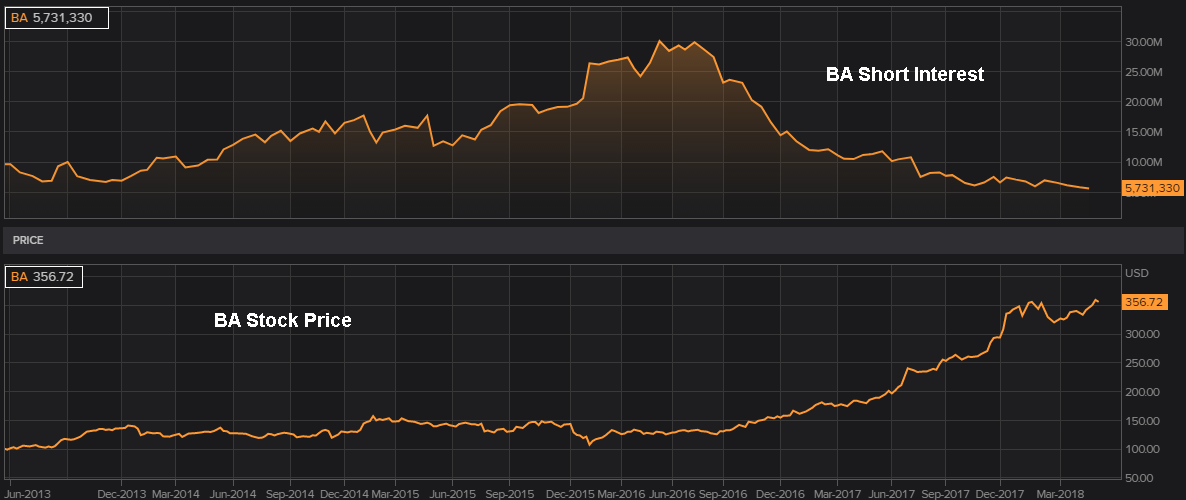Image resolution: width=1186 pixels, height=500 pixels.
Task: Click the 25.00M y-axis label
Action: pos(1143,73)
